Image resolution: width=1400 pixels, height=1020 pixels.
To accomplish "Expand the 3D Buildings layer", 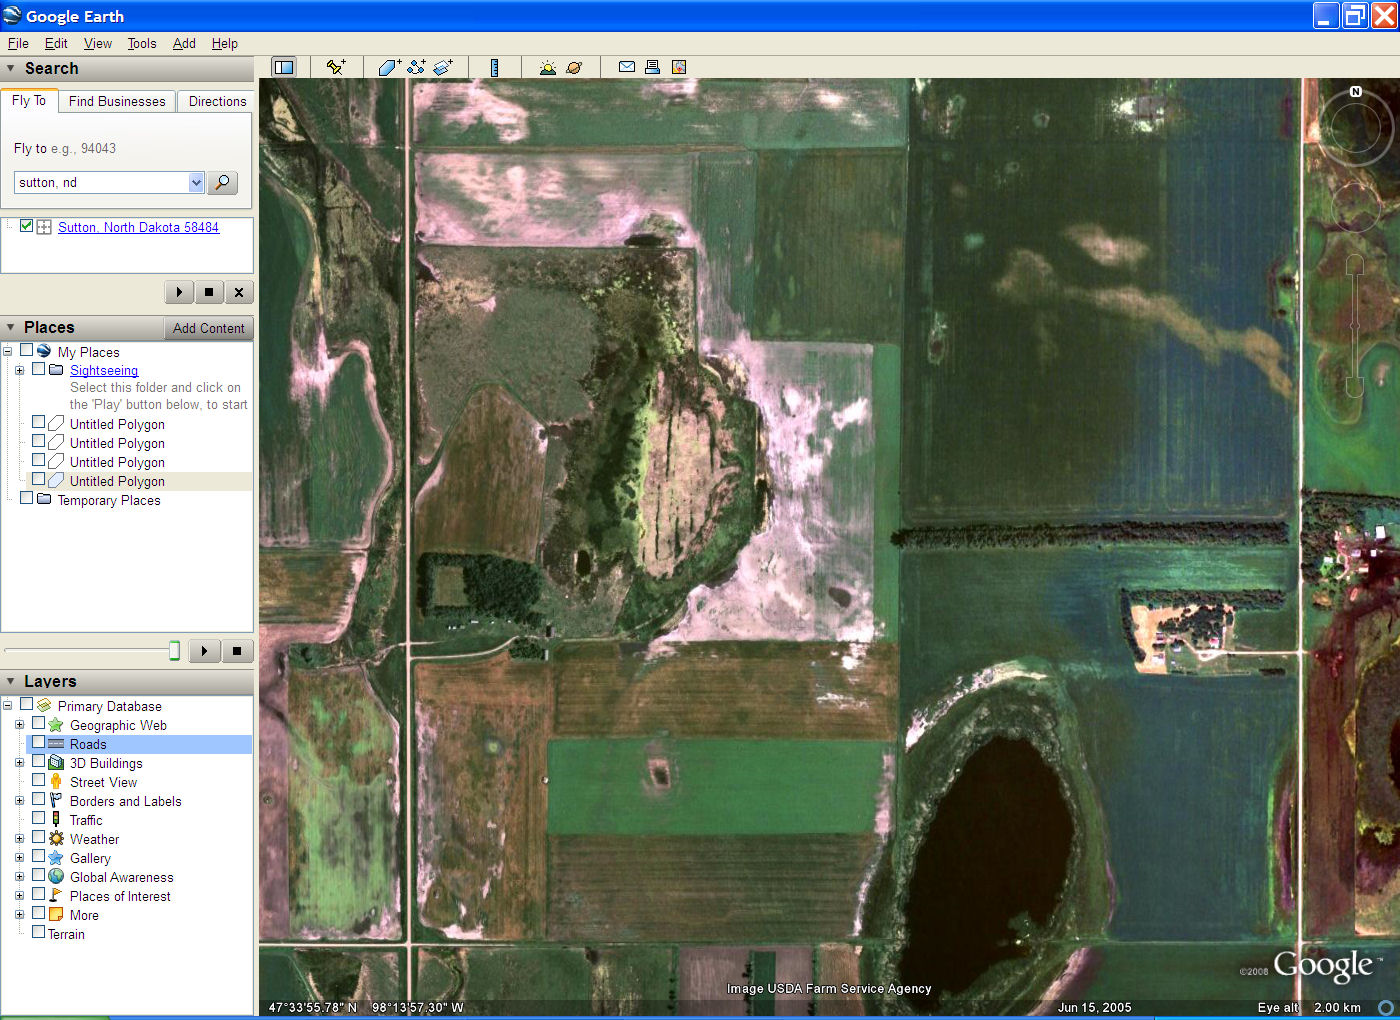I will [19, 762].
